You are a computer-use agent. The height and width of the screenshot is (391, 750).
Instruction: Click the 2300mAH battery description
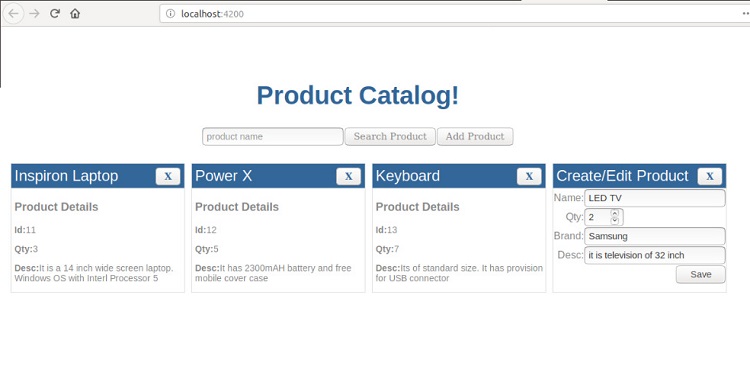point(273,273)
